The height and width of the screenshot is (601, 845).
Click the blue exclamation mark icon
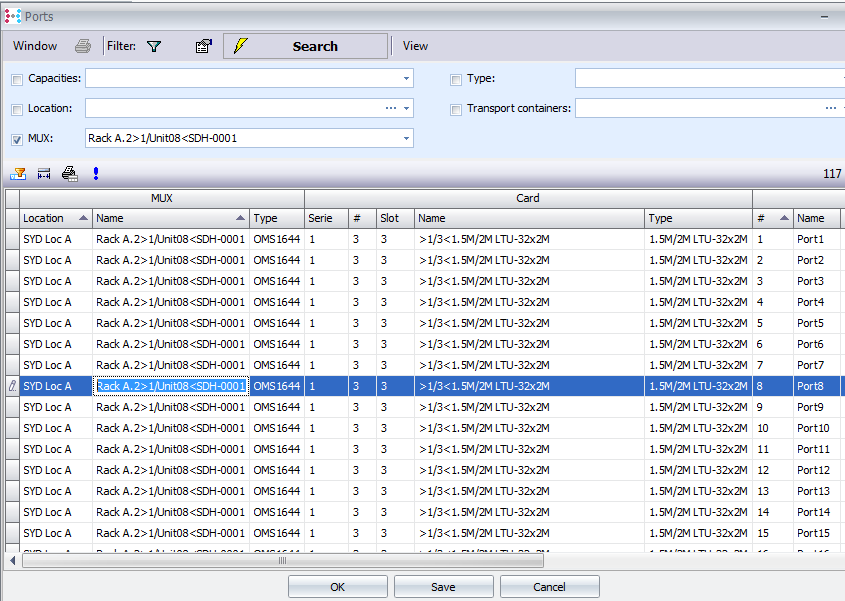point(96,174)
